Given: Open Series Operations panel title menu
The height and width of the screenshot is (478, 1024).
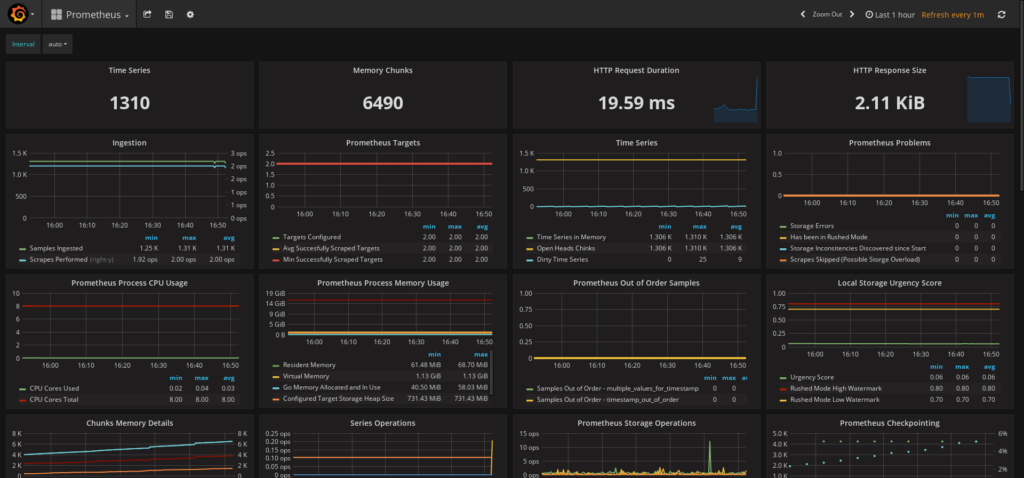Looking at the screenshot, I should pyautogui.click(x=383, y=422).
